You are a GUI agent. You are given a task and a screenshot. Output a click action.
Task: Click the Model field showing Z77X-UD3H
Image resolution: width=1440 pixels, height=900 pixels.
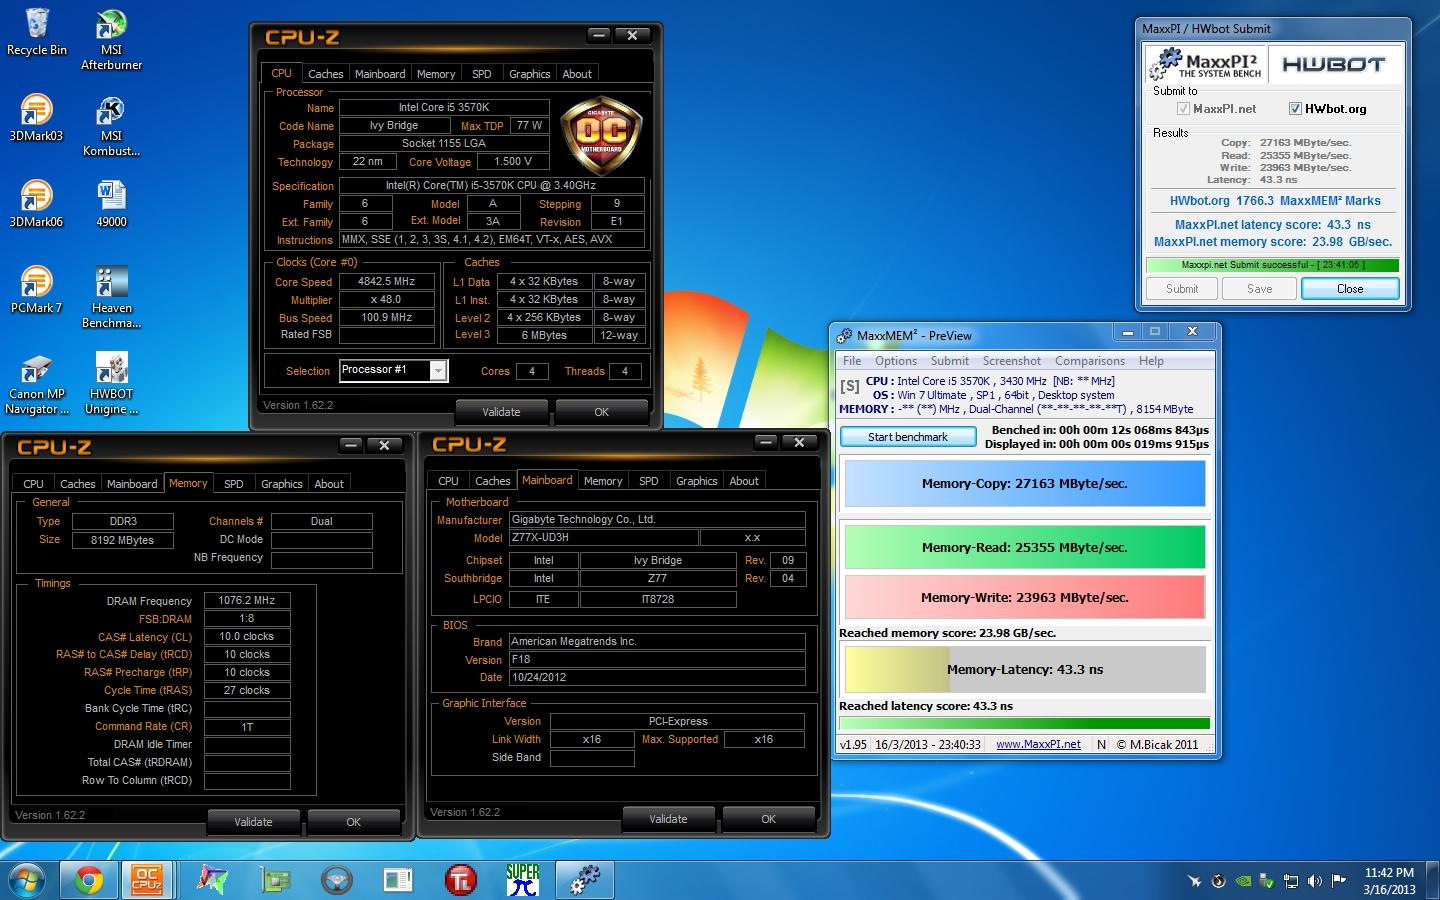coord(603,538)
